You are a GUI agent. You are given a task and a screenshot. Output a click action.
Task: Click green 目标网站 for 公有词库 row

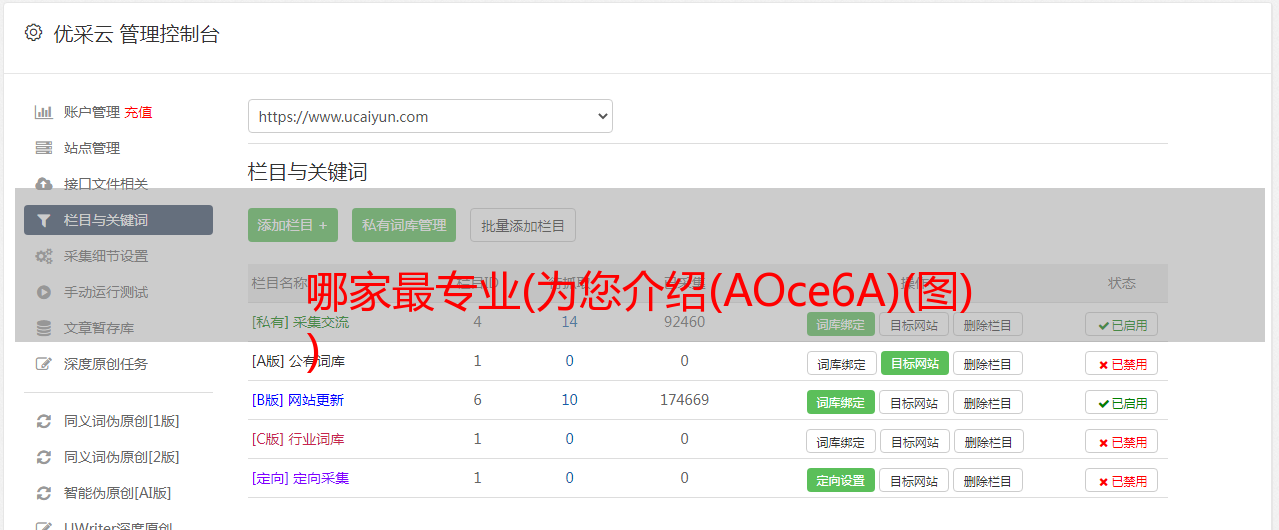click(x=914, y=364)
